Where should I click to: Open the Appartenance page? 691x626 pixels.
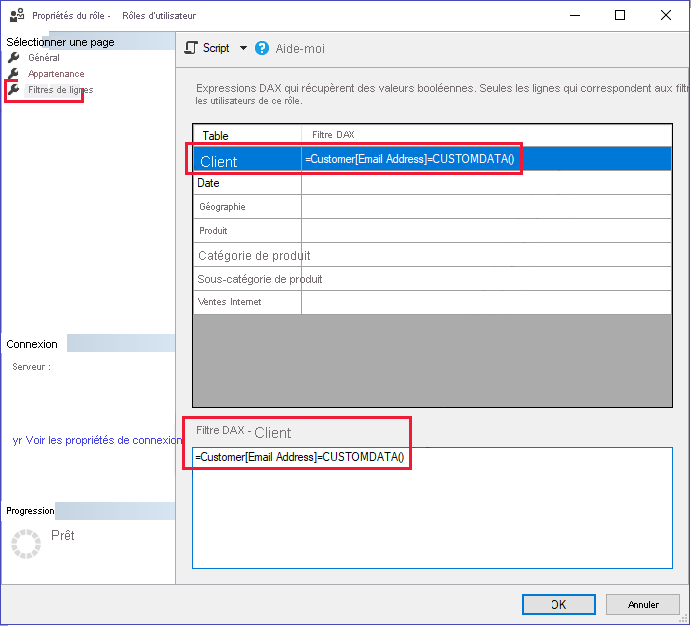point(56,74)
